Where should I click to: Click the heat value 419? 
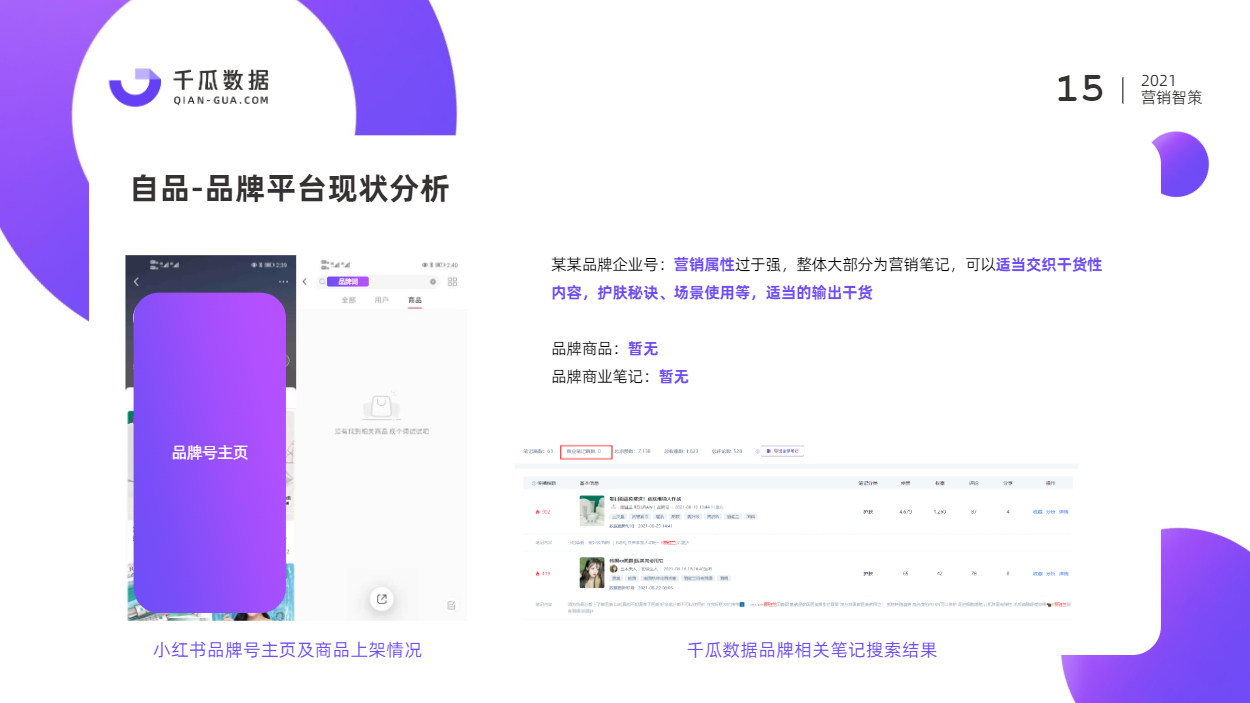545,574
